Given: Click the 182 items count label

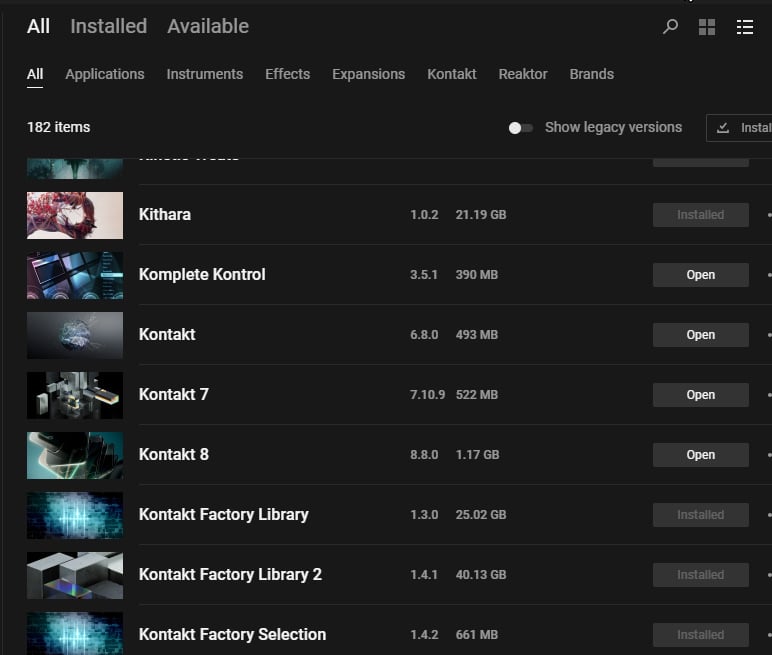Looking at the screenshot, I should [59, 128].
